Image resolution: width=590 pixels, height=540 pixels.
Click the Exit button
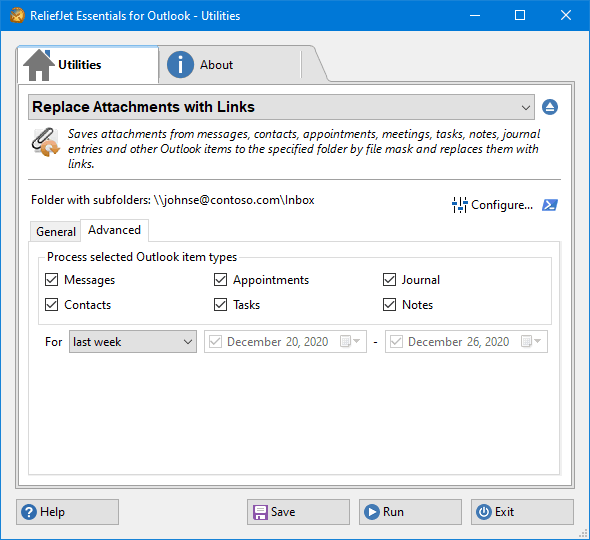[x=522, y=512]
